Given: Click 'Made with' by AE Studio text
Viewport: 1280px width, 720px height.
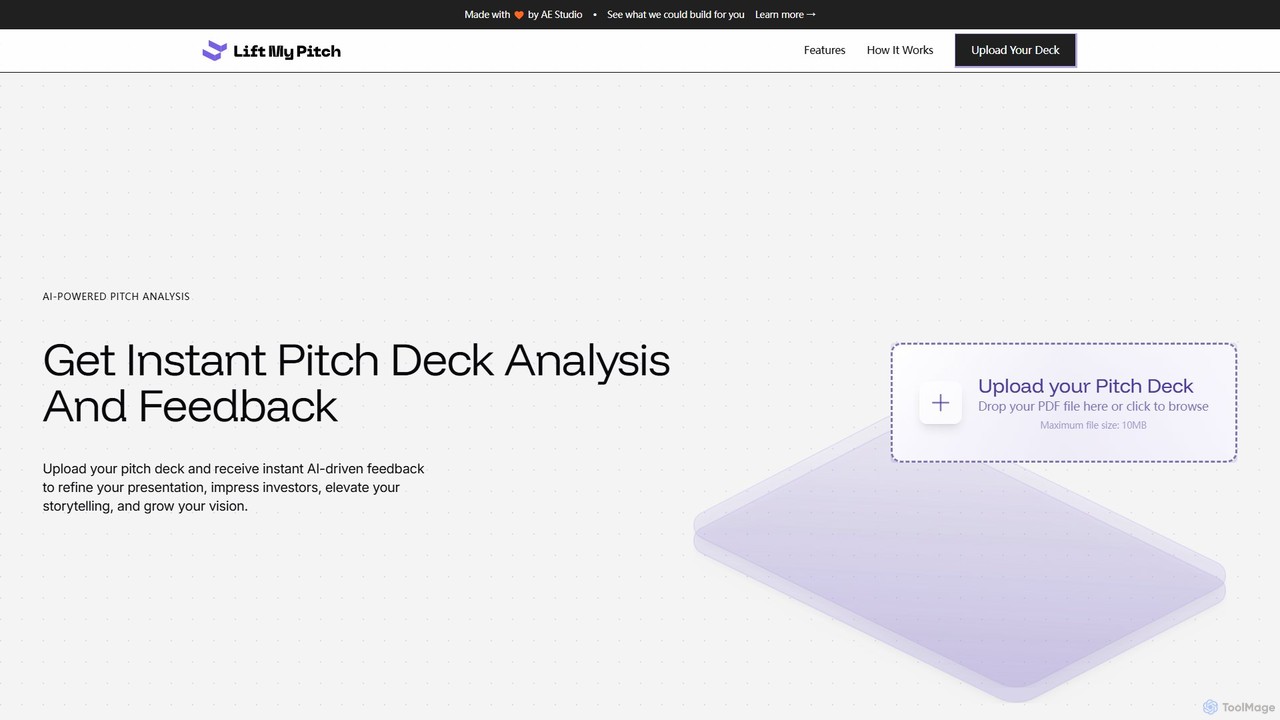Looking at the screenshot, I should [x=523, y=15].
